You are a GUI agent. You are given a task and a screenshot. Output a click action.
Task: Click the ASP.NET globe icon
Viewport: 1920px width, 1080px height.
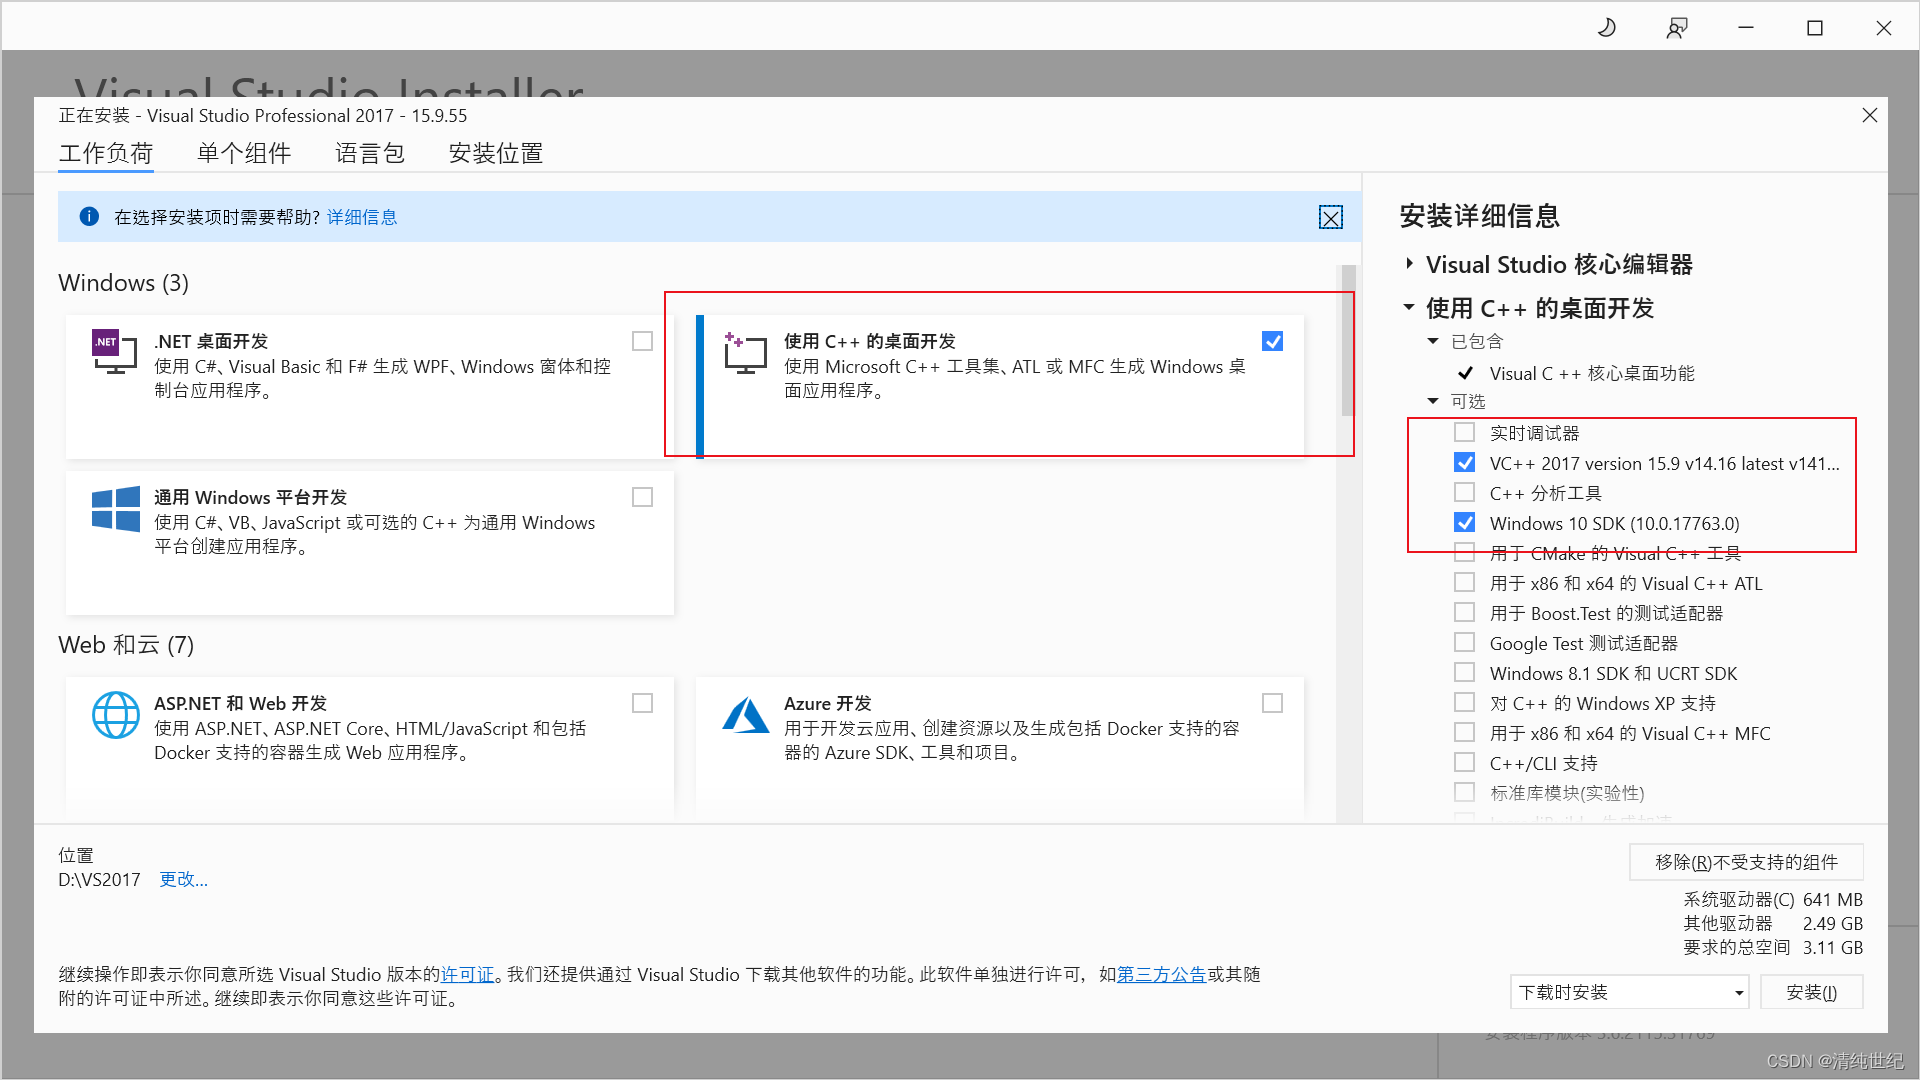pyautogui.click(x=115, y=715)
